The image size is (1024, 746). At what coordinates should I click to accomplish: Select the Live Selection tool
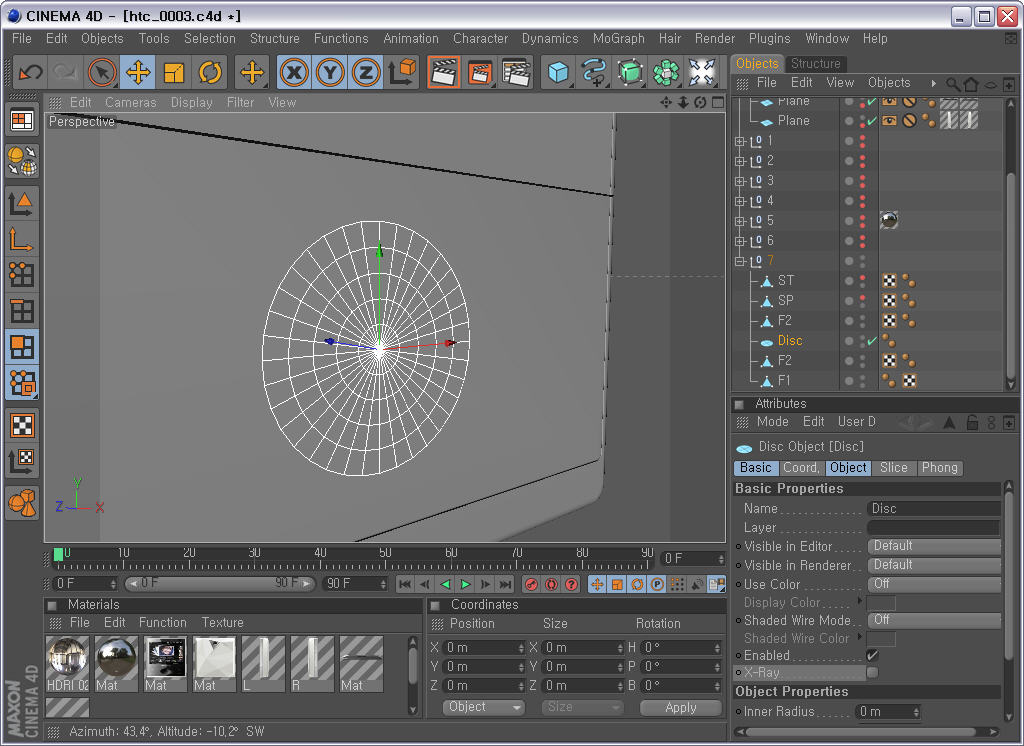[x=102, y=72]
